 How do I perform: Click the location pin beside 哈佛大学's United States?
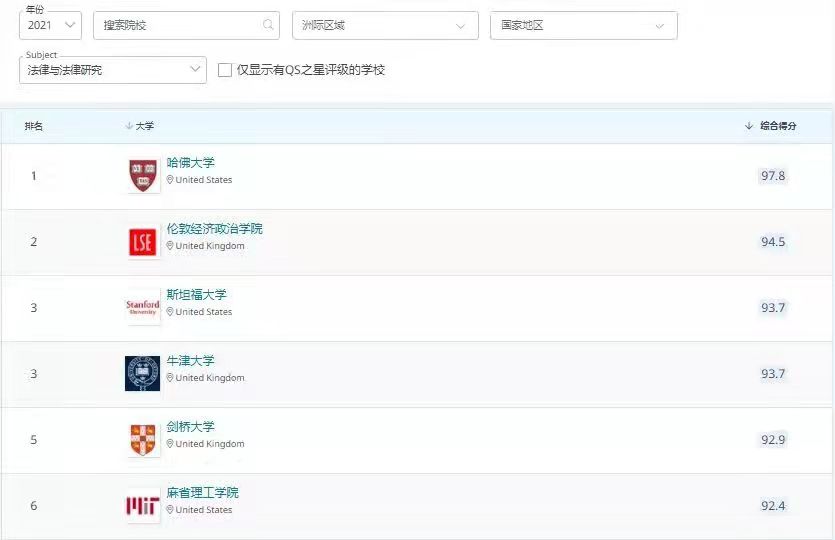tap(170, 180)
